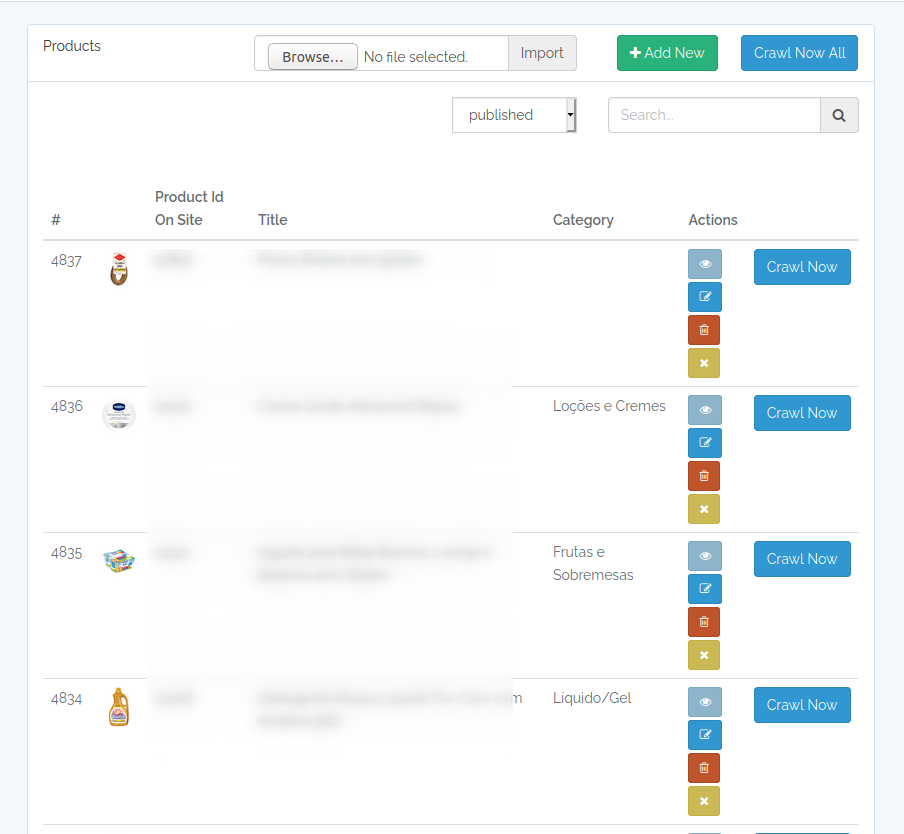The image size is (904, 834).
Task: Expand the dropdown arrow next to published
Action: 570,114
